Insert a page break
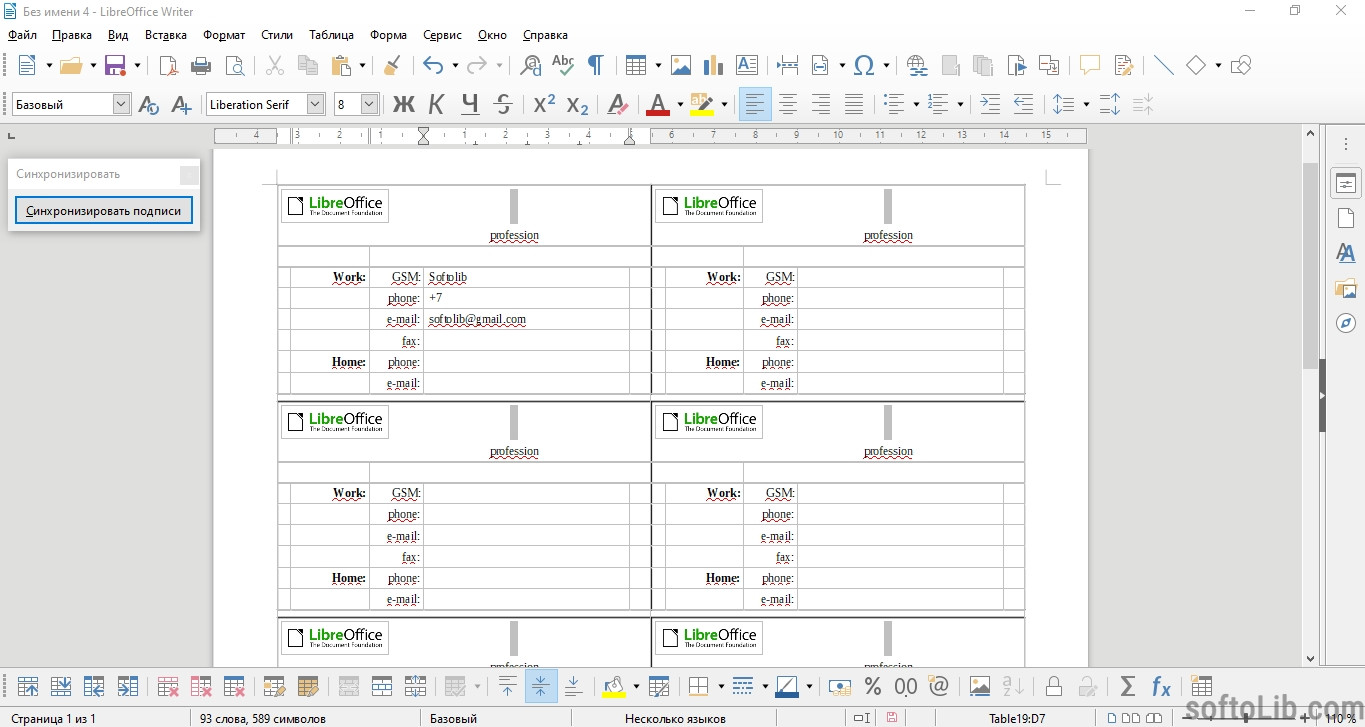 (788, 66)
